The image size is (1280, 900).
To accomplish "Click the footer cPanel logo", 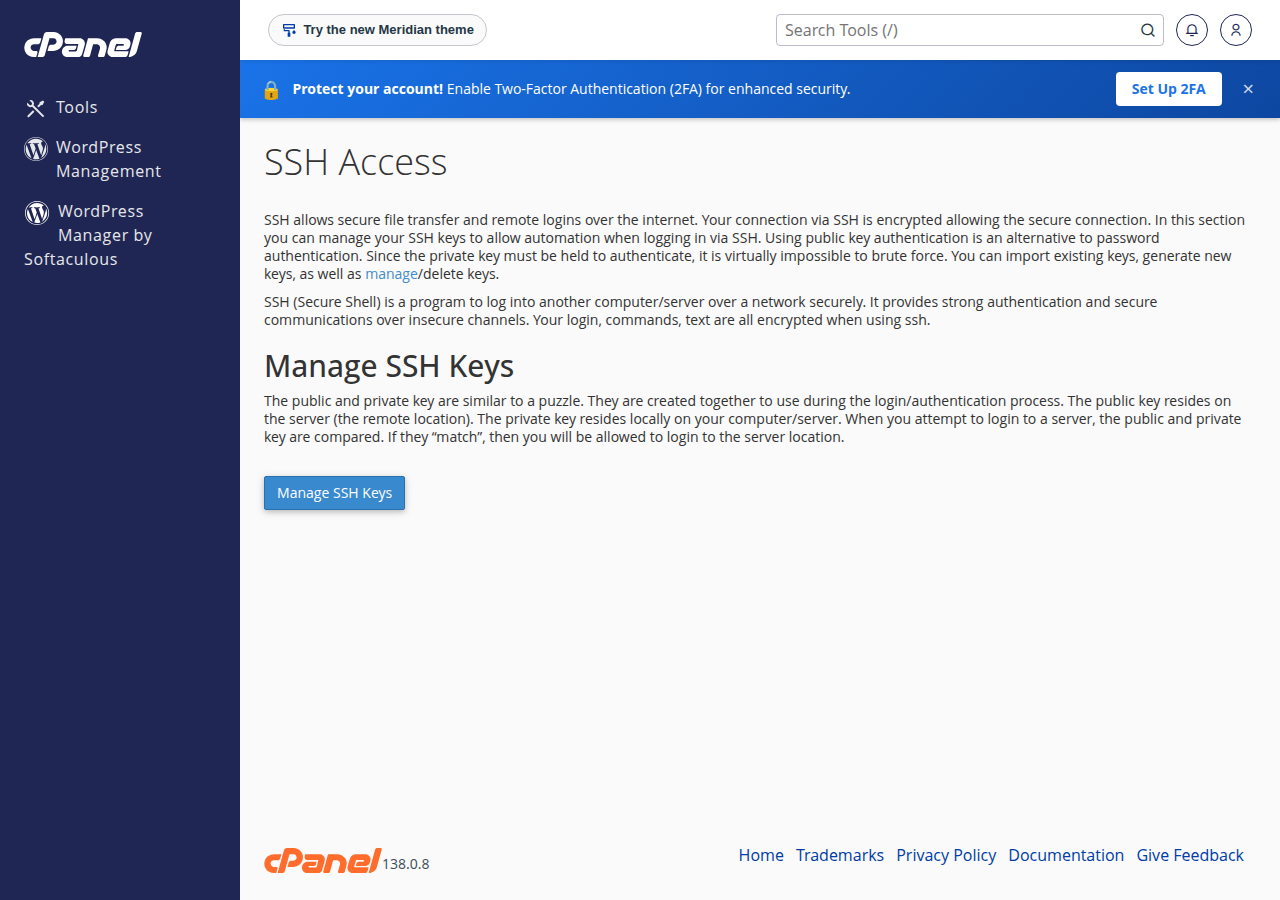I will pos(322,860).
